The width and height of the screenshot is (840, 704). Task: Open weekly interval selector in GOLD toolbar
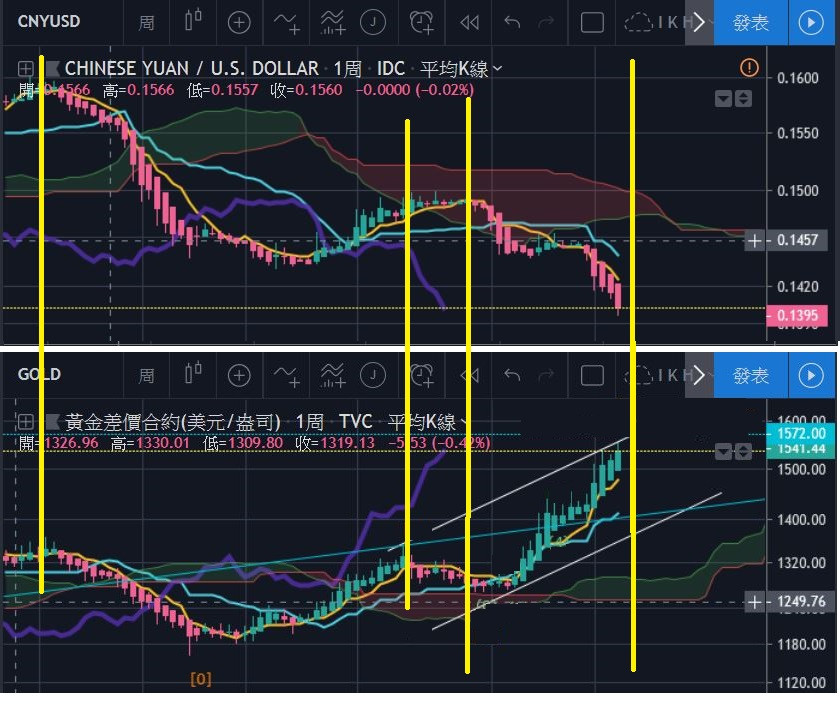coord(146,376)
